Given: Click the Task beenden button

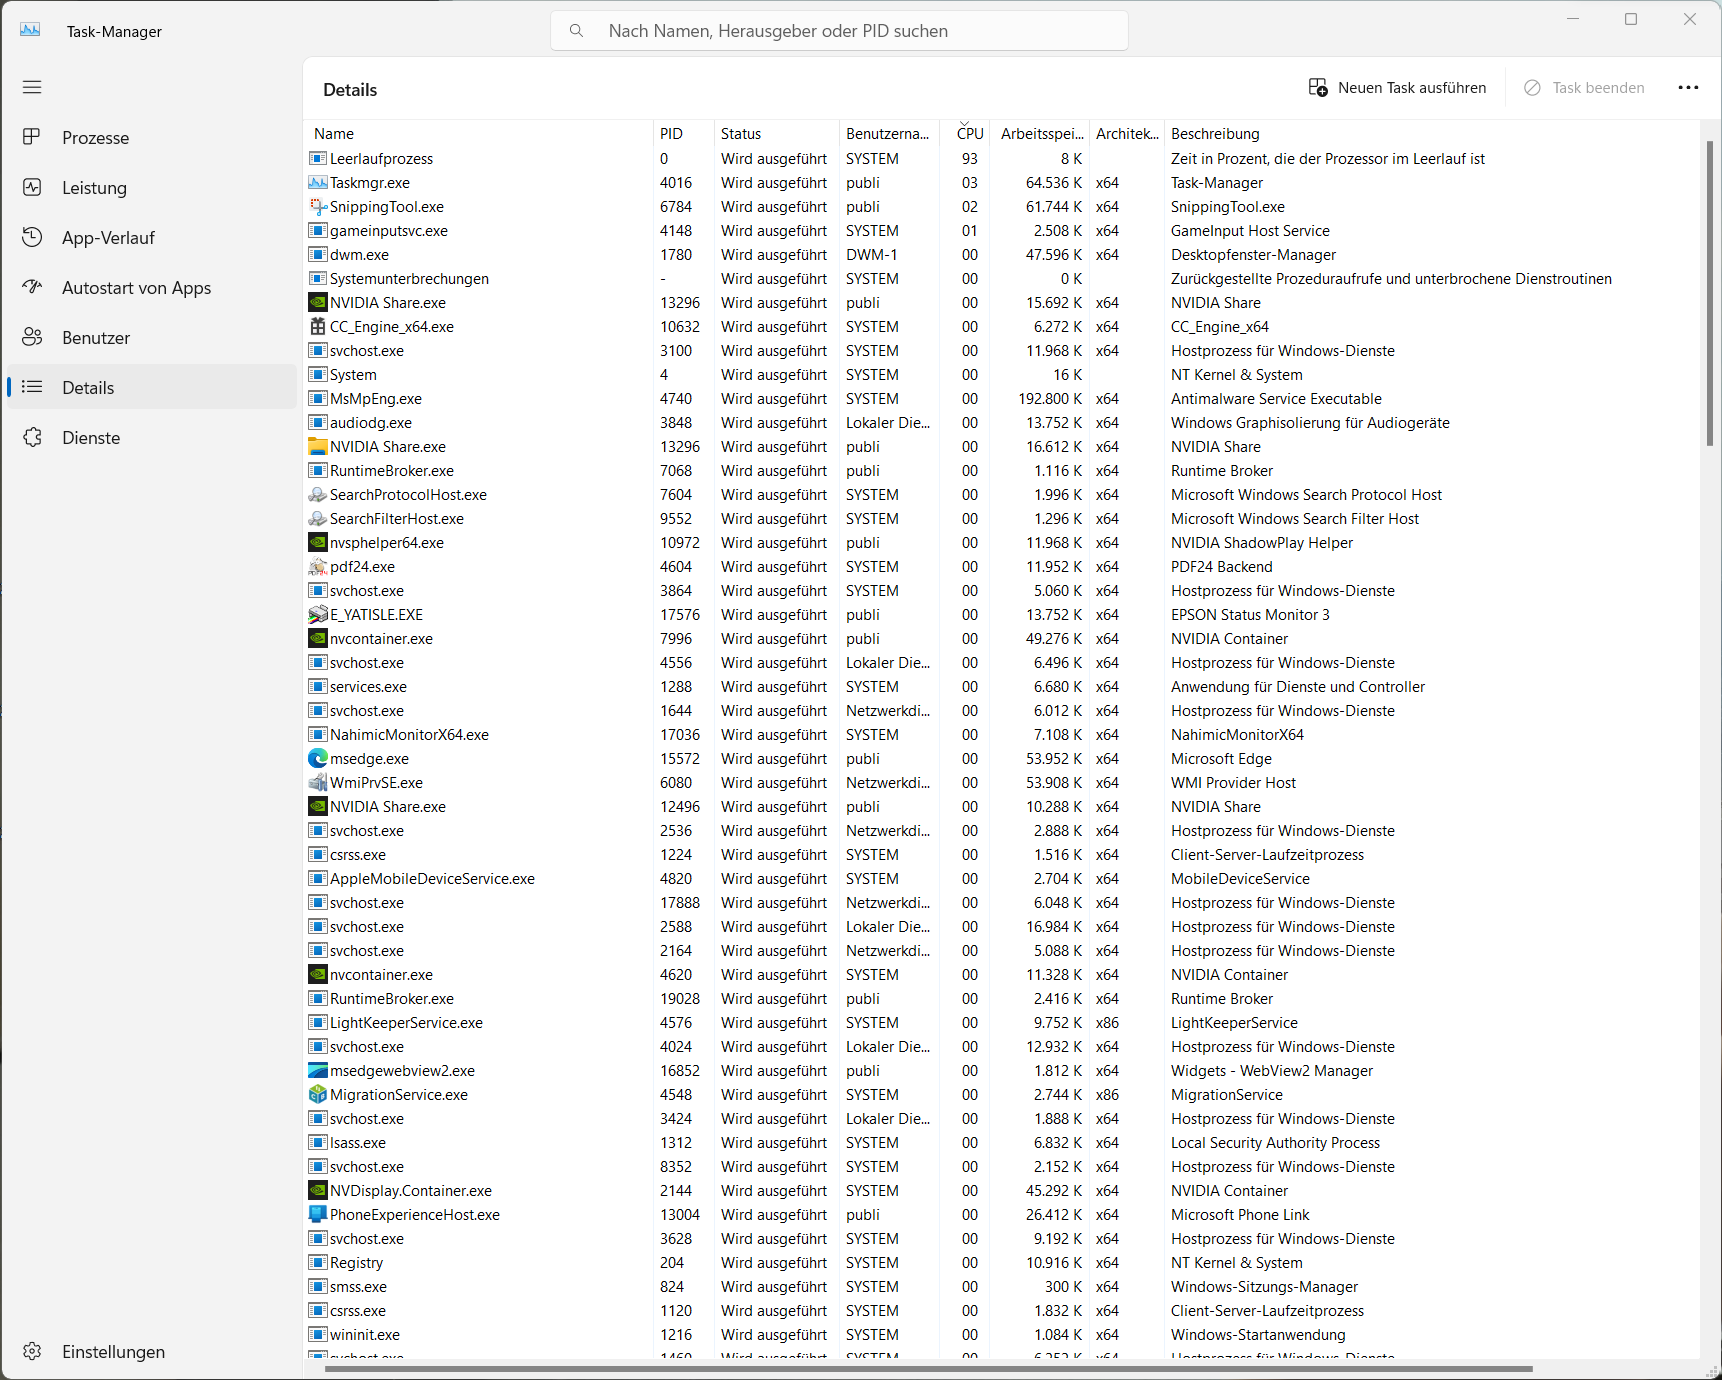Looking at the screenshot, I should (x=1584, y=88).
